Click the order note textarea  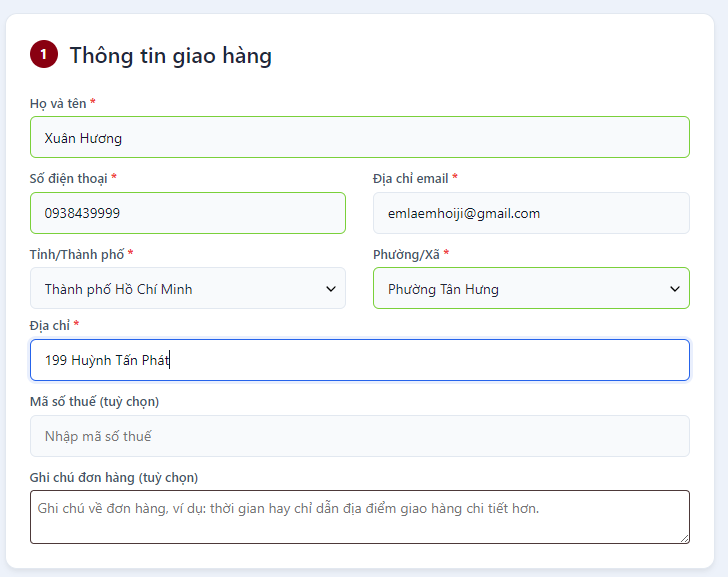click(359, 516)
